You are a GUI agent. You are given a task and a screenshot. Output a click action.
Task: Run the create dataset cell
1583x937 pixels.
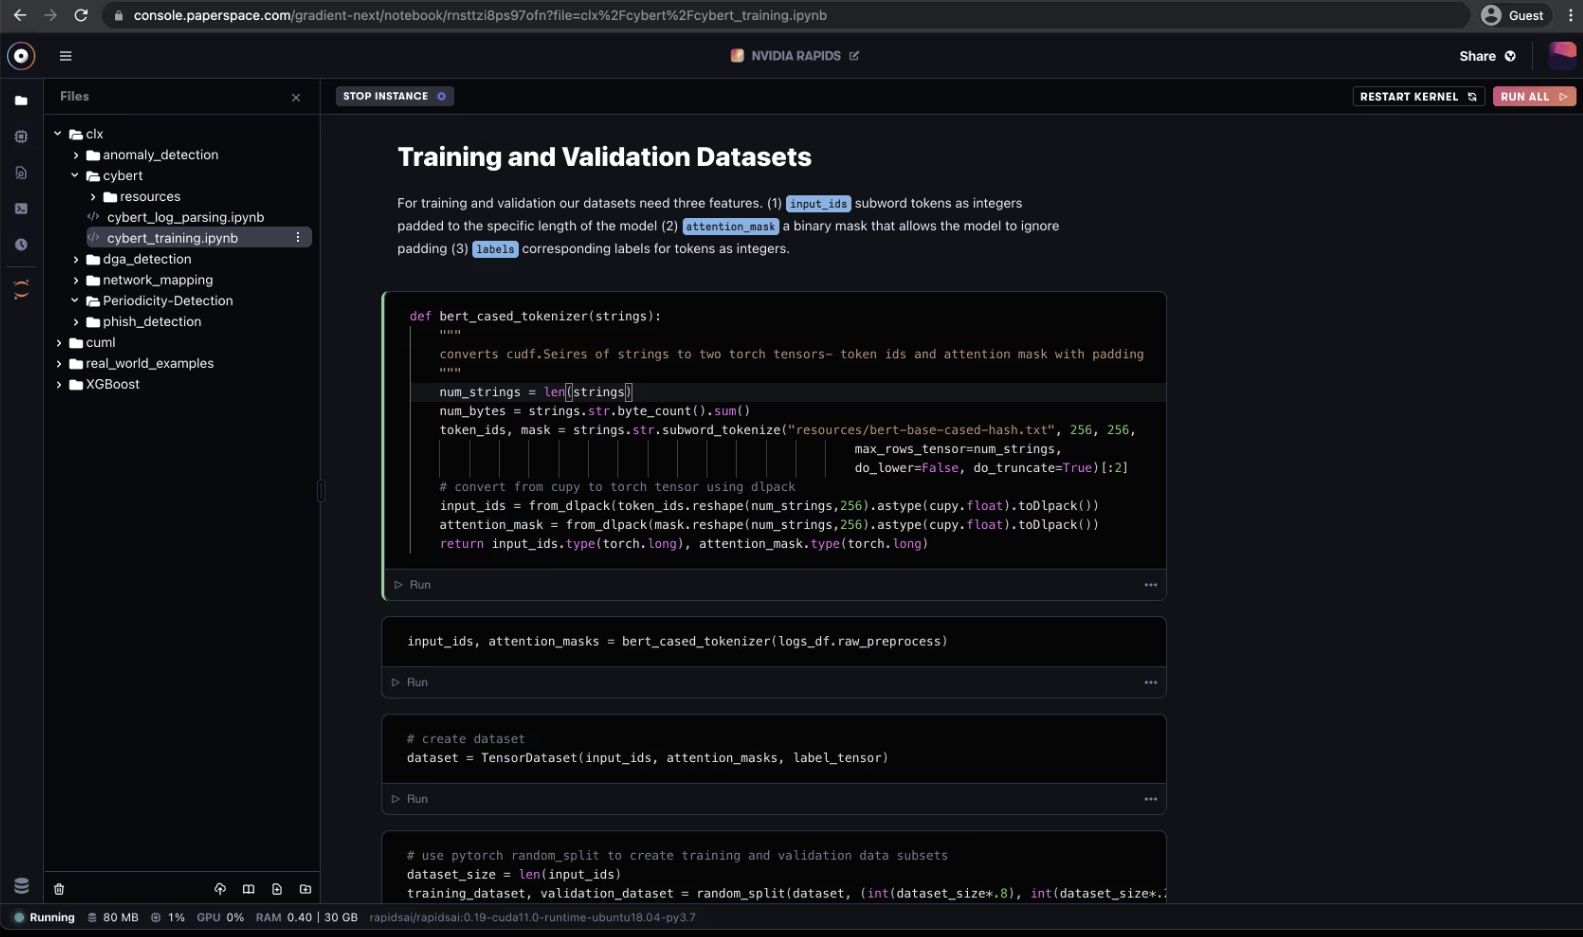coord(410,799)
